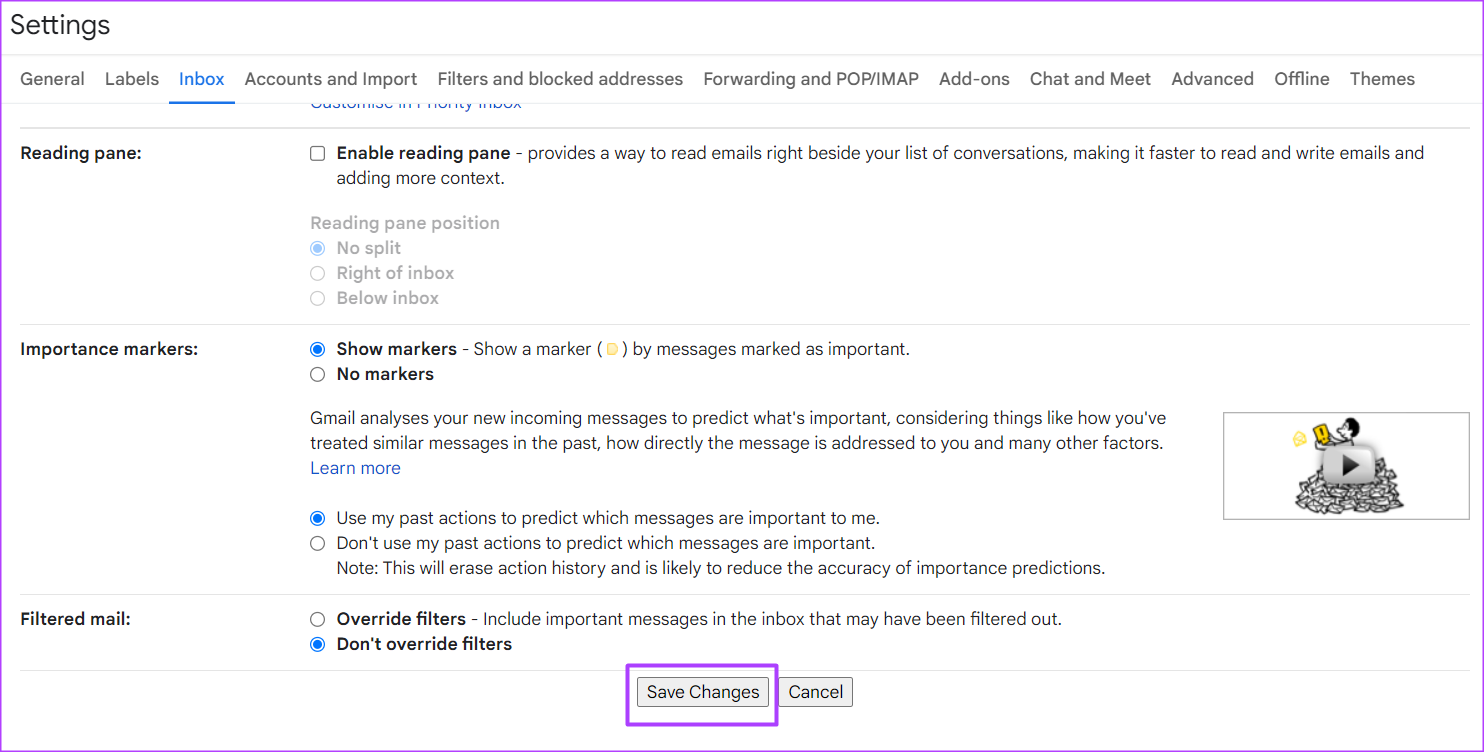Screen dimensions: 1484x752
Task: Enable reading pane checkbox
Action: point(318,154)
